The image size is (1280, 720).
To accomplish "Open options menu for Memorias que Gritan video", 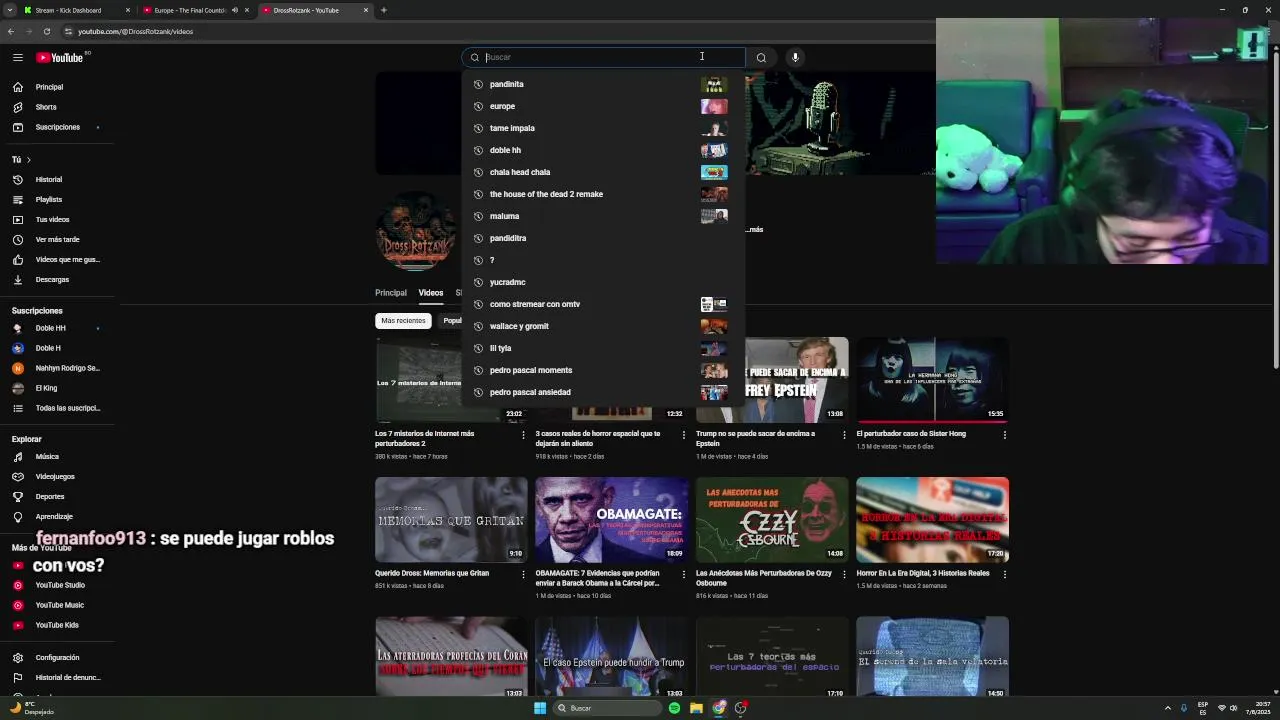I will click(523, 575).
